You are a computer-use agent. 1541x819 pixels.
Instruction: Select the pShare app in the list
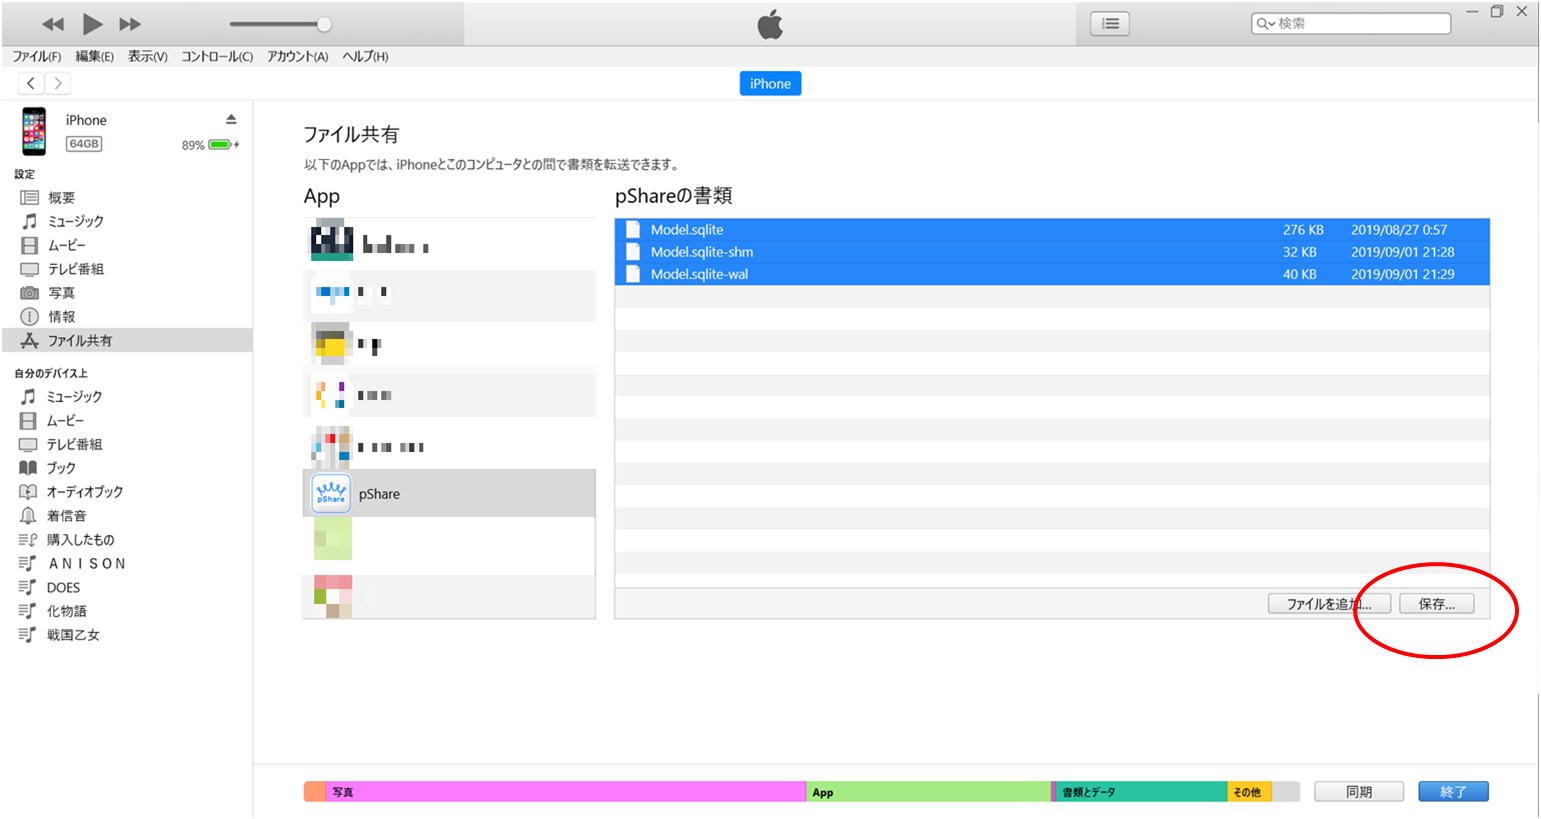coord(449,494)
